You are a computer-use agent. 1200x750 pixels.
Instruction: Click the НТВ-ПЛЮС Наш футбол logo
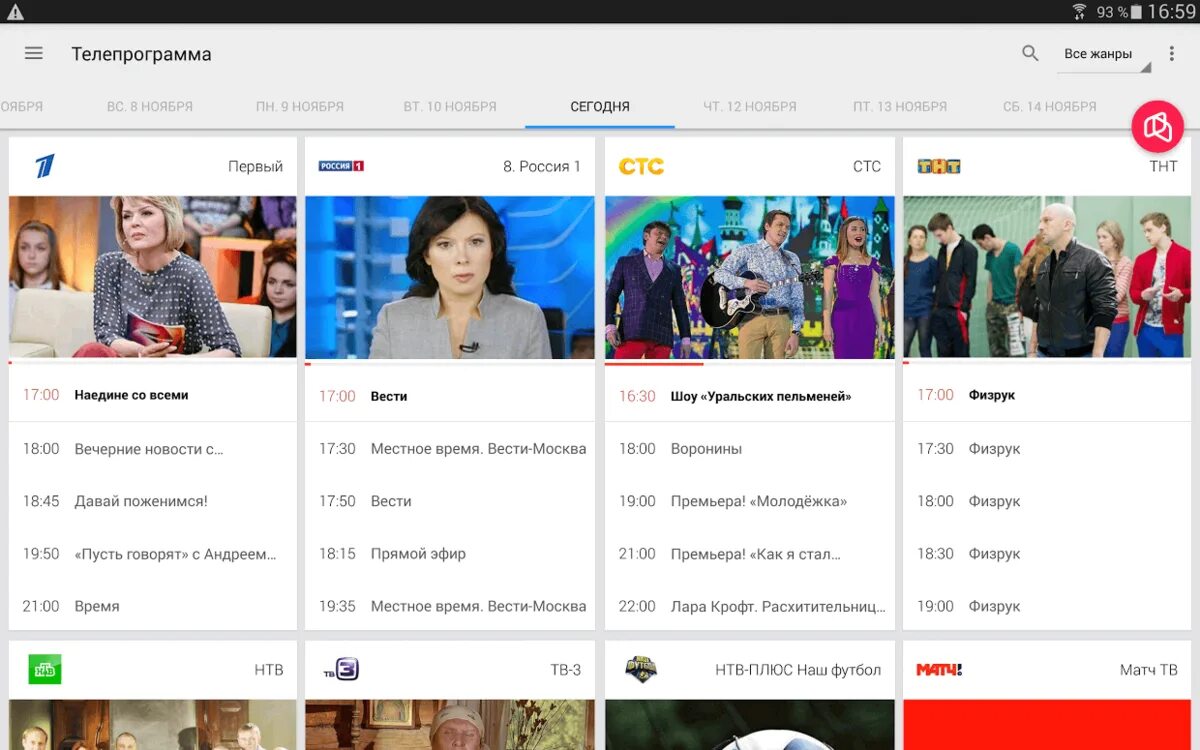coord(641,669)
